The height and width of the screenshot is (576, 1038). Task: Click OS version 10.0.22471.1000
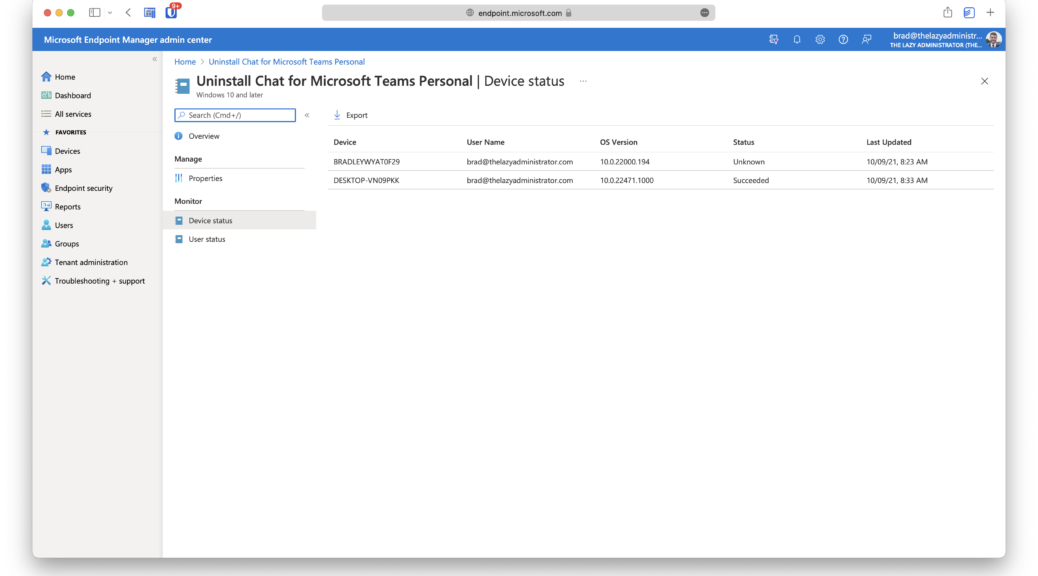[626, 180]
